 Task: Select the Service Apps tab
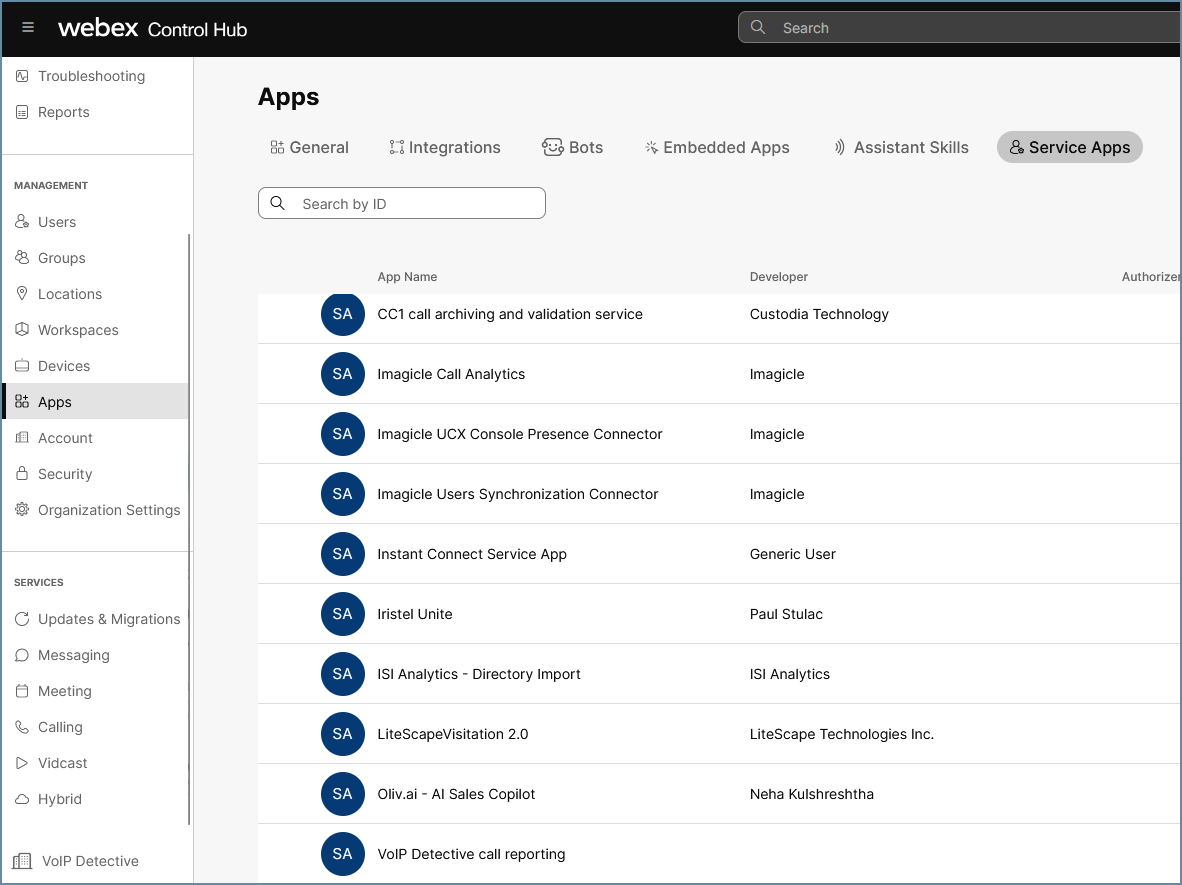pyautogui.click(x=1070, y=147)
